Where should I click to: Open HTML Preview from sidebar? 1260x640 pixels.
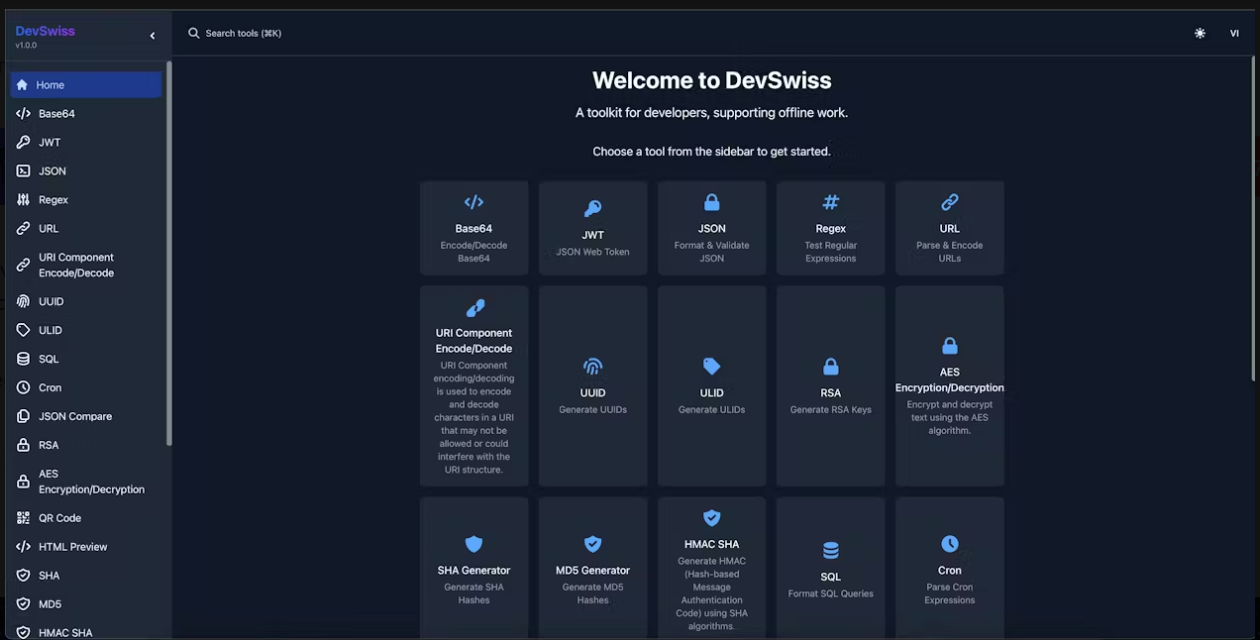pyautogui.click(x=86, y=547)
